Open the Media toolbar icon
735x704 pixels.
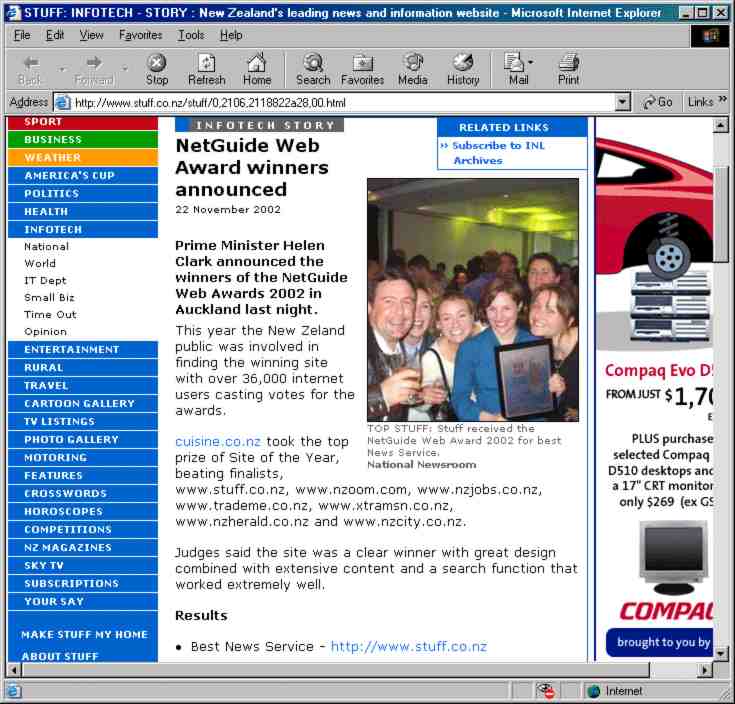pos(412,68)
